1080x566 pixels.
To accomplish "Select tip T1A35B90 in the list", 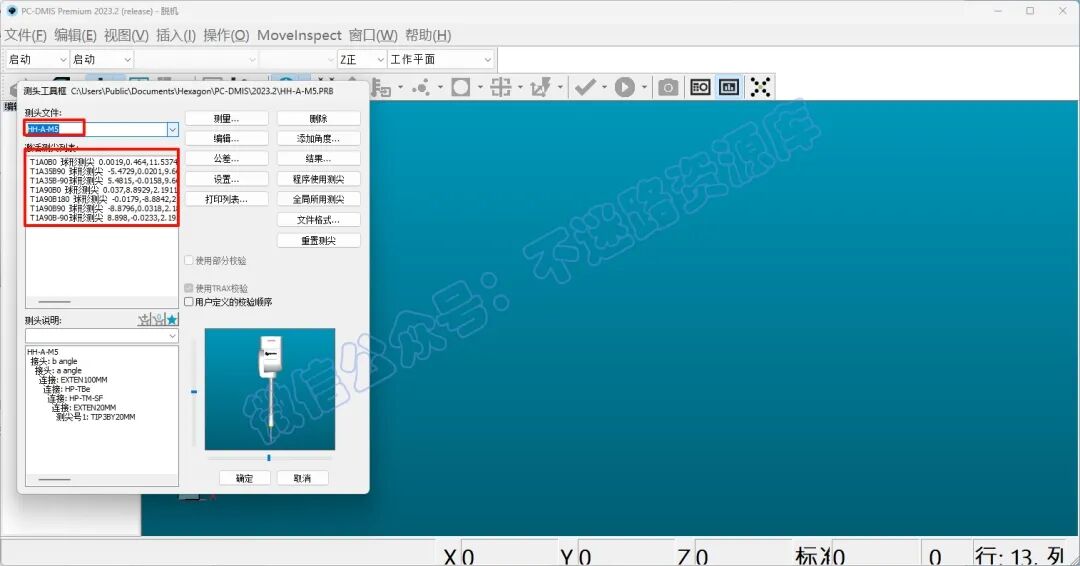I will click(103, 171).
